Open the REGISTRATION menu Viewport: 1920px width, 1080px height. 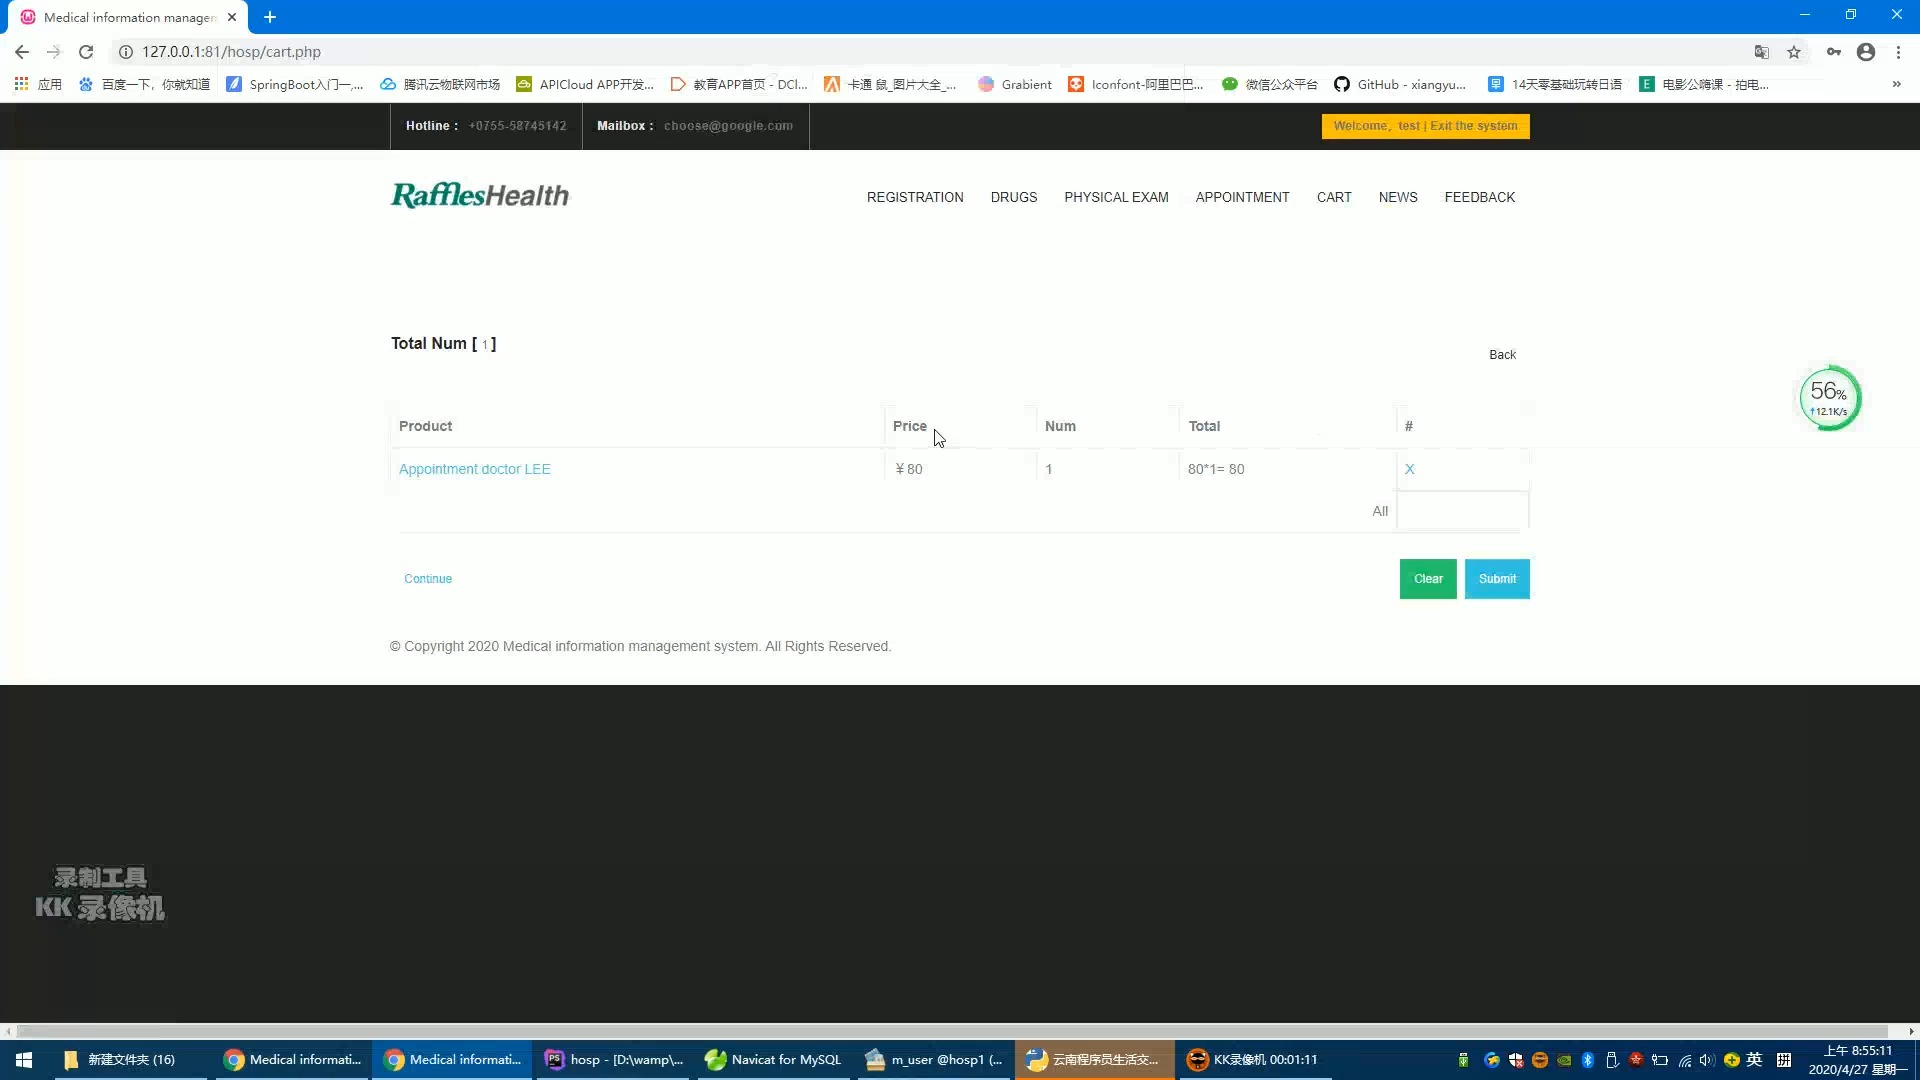[915, 197]
